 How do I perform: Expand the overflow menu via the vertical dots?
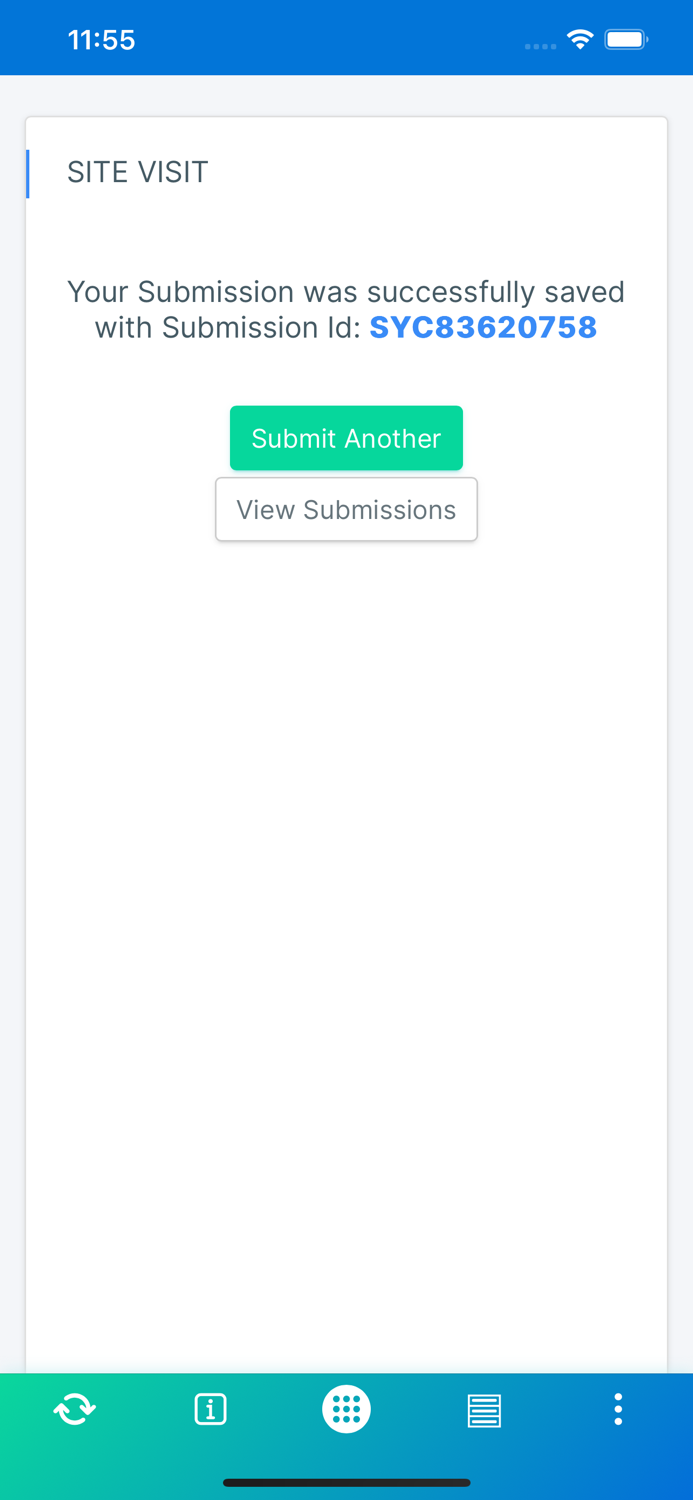click(x=619, y=1409)
